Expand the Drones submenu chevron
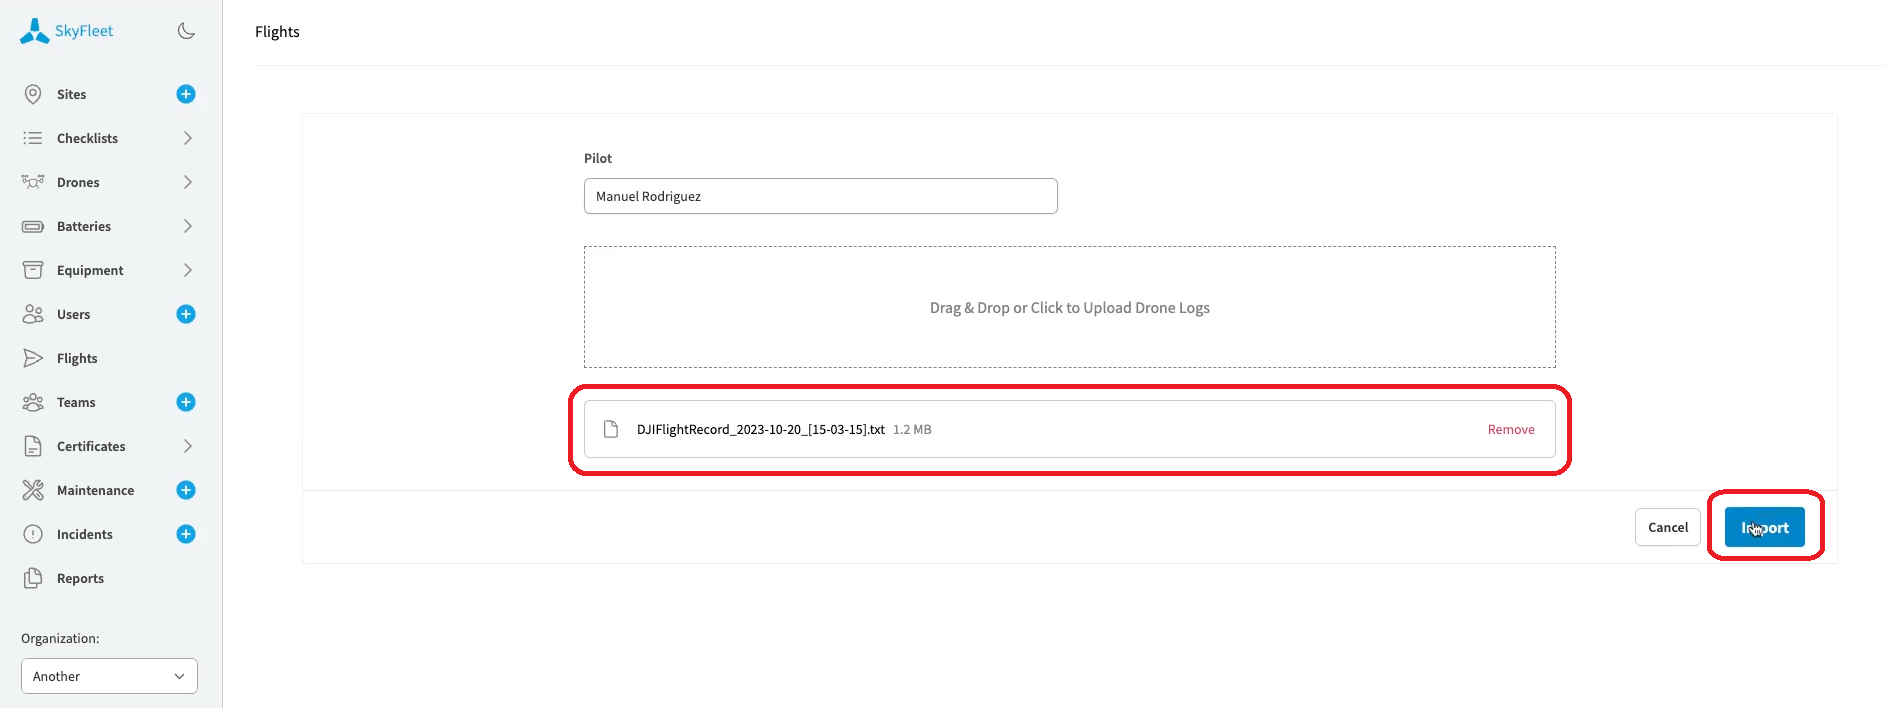 [187, 182]
